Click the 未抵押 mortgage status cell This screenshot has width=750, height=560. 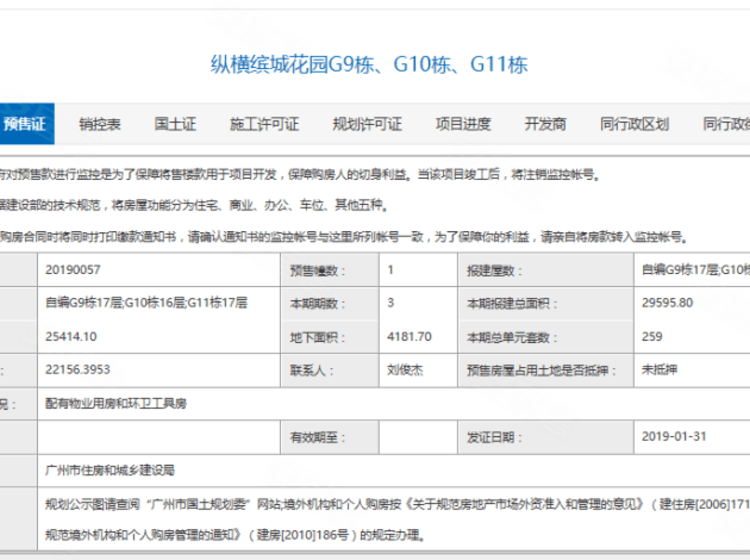659,369
